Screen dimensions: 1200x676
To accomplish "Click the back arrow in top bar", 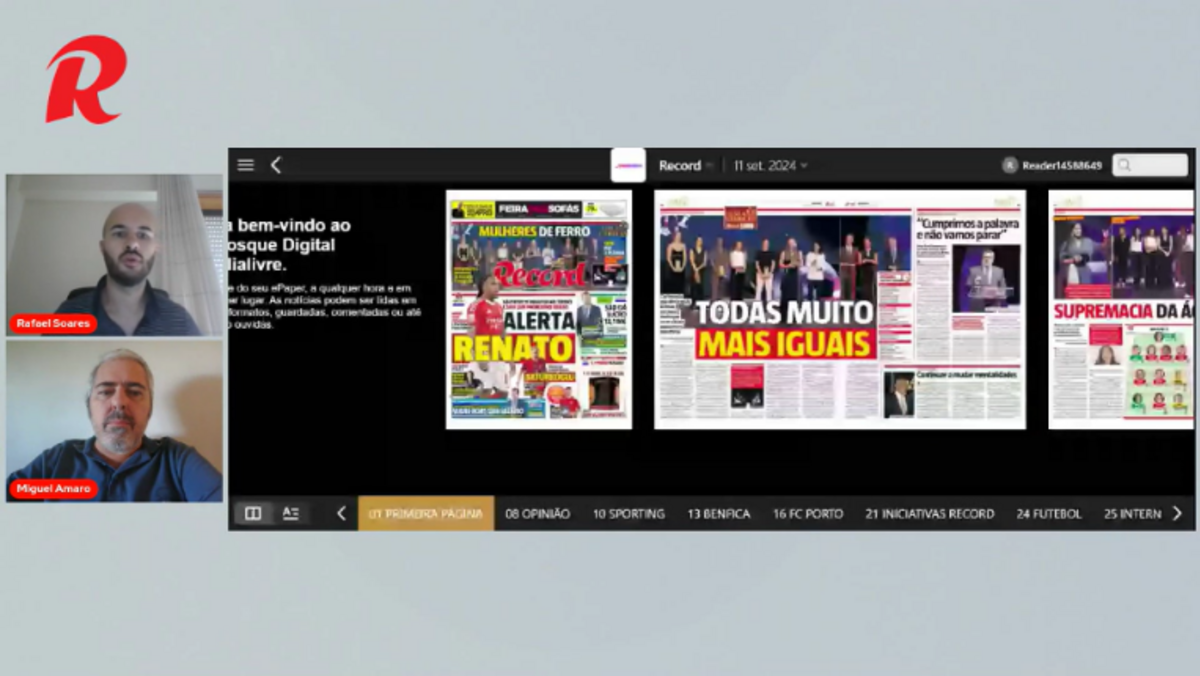I will tap(276, 165).
